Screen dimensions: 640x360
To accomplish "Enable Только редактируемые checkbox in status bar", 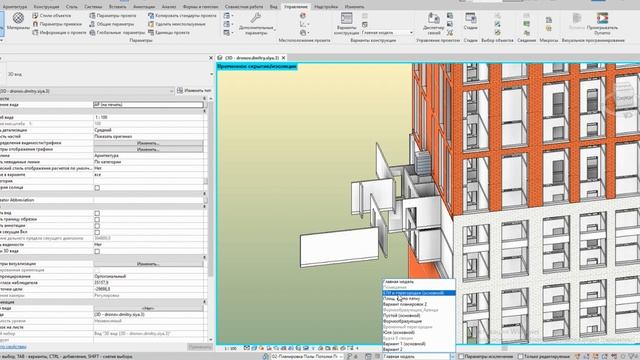I will [x=520, y=356].
